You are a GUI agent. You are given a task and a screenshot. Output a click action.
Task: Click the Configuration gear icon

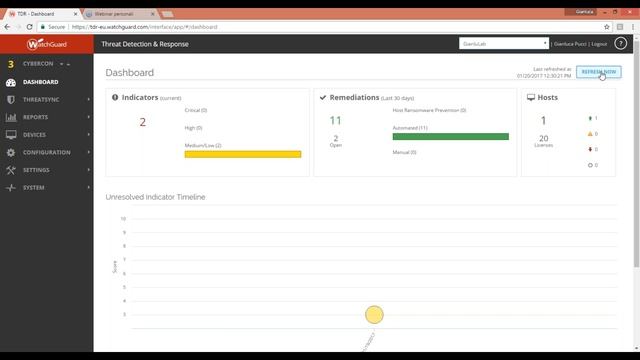(x=11, y=152)
